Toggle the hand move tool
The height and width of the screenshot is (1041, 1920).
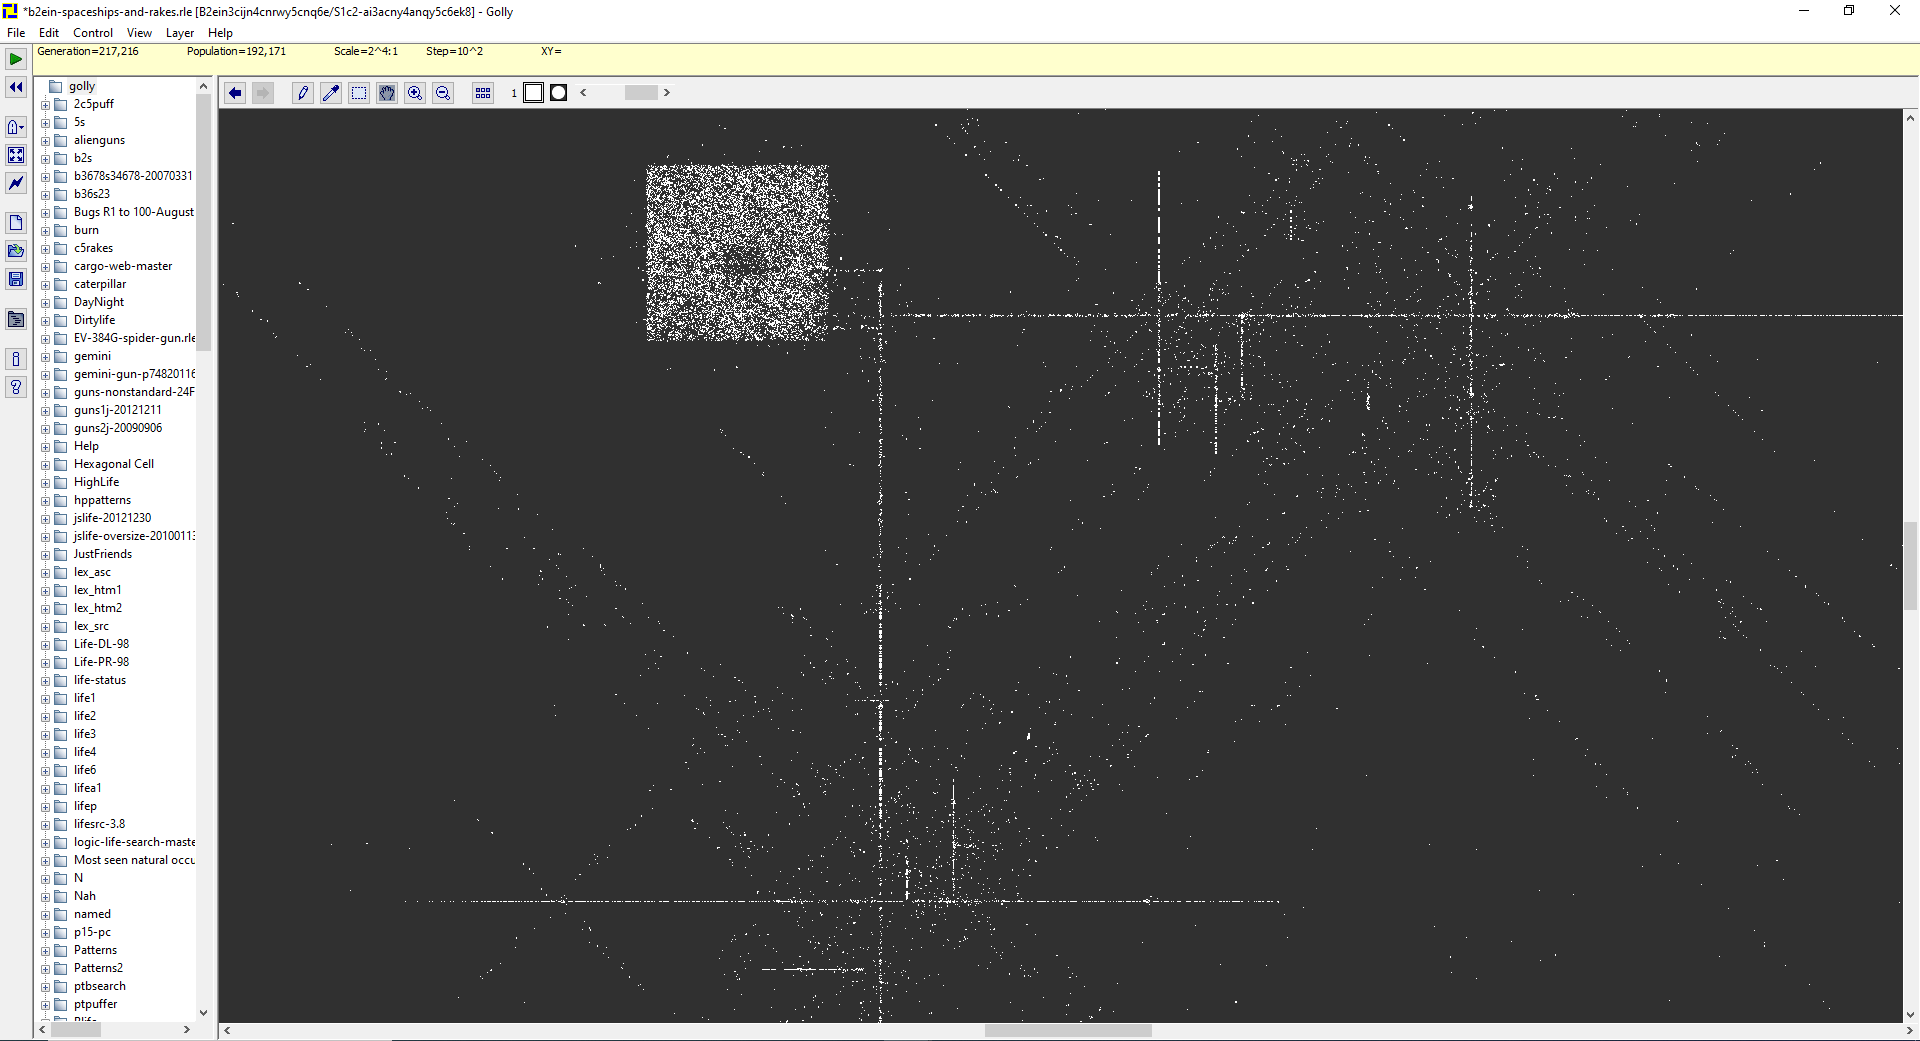[x=387, y=93]
